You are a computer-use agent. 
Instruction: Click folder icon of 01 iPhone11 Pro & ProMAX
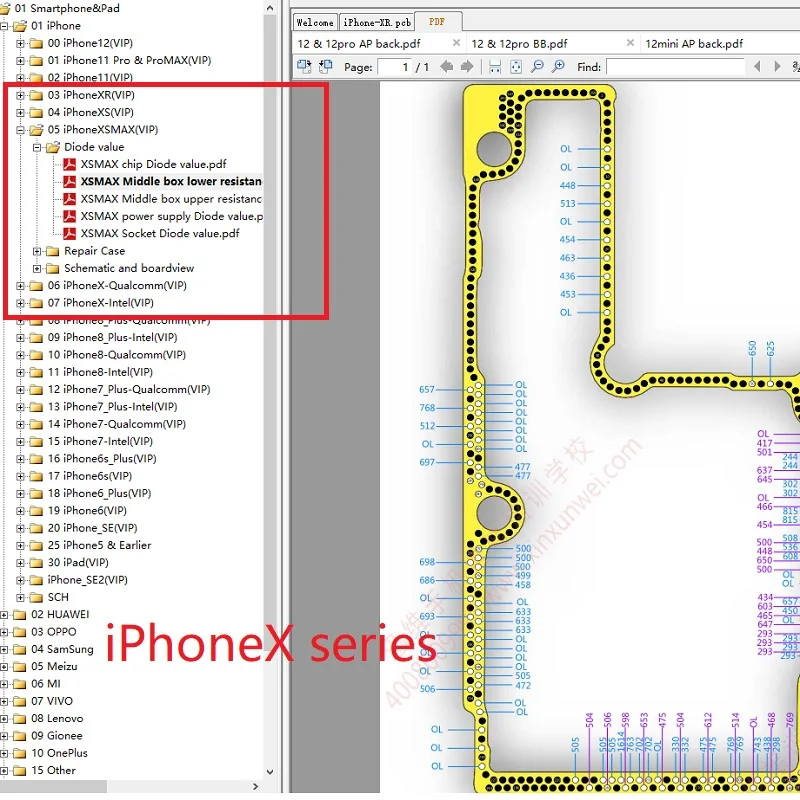click(36, 61)
